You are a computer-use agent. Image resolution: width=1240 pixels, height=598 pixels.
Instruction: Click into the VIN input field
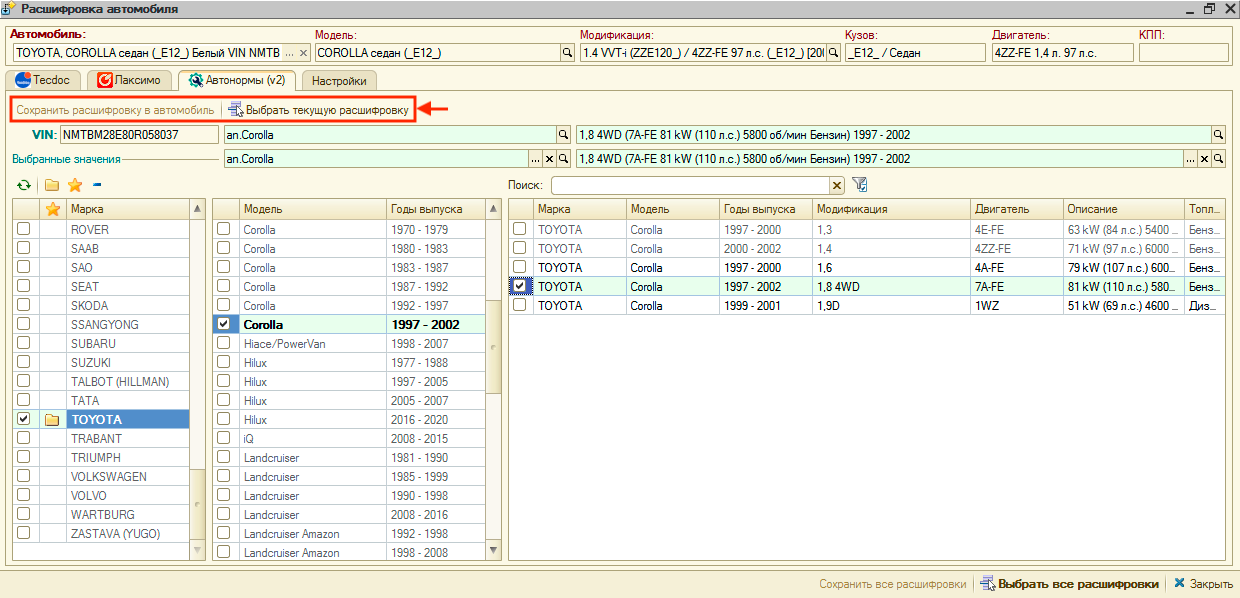coord(139,134)
